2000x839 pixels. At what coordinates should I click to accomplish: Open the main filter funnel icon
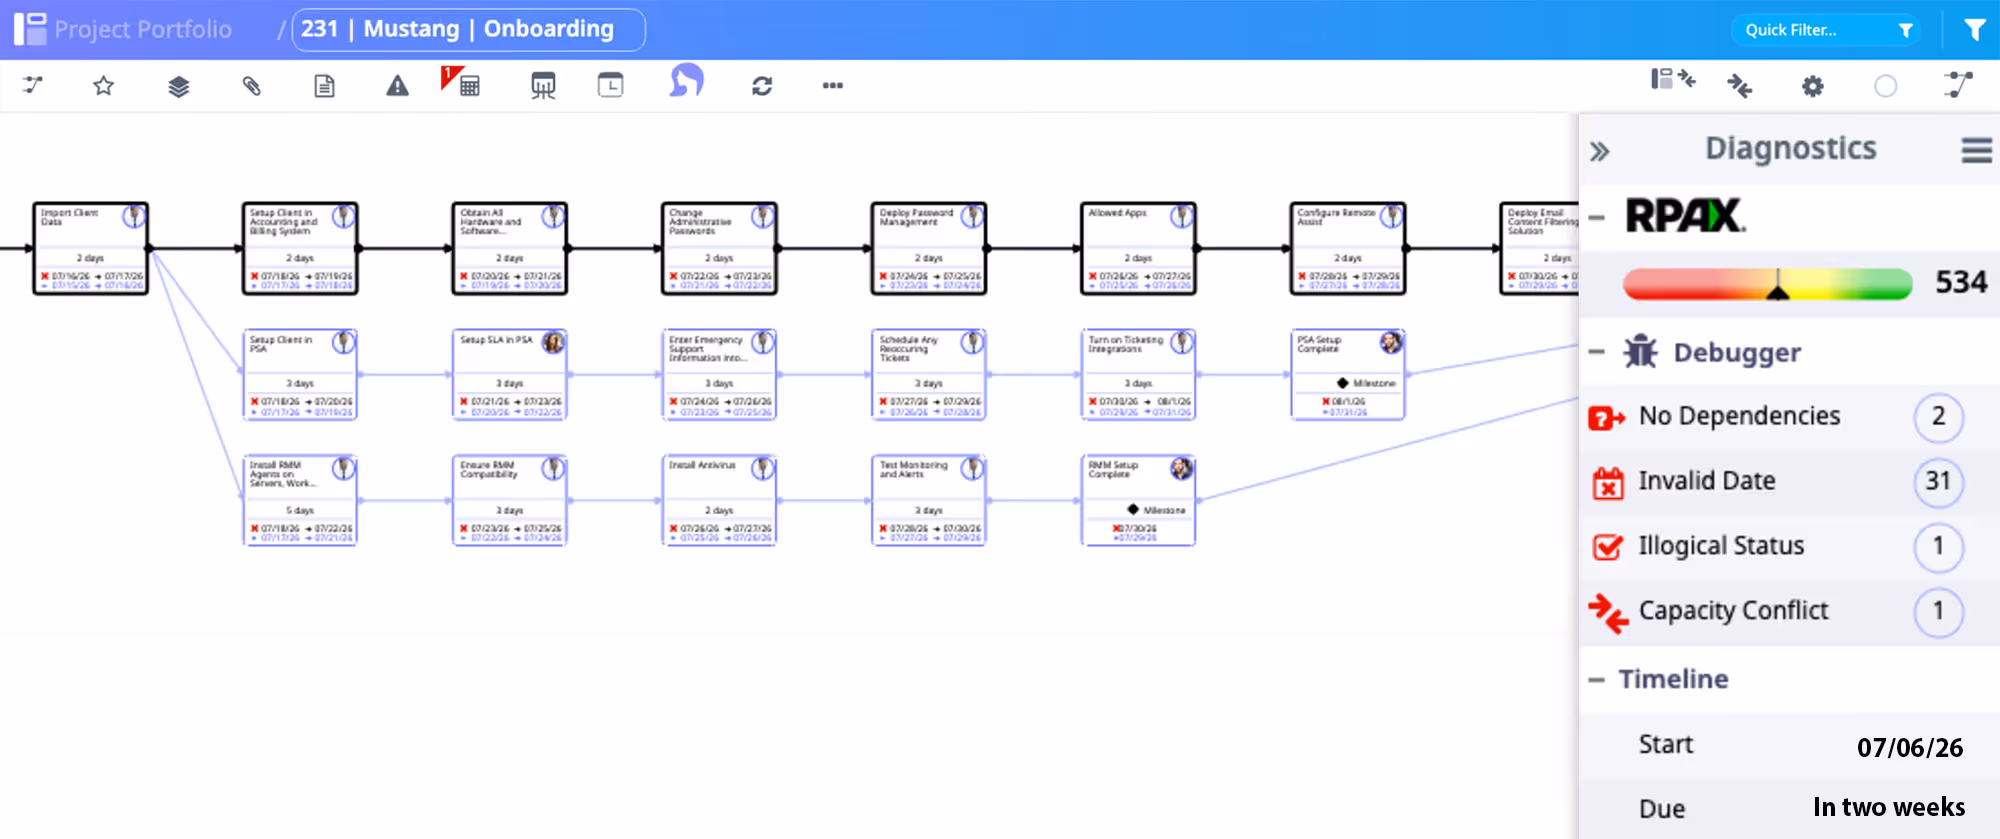point(1974,30)
